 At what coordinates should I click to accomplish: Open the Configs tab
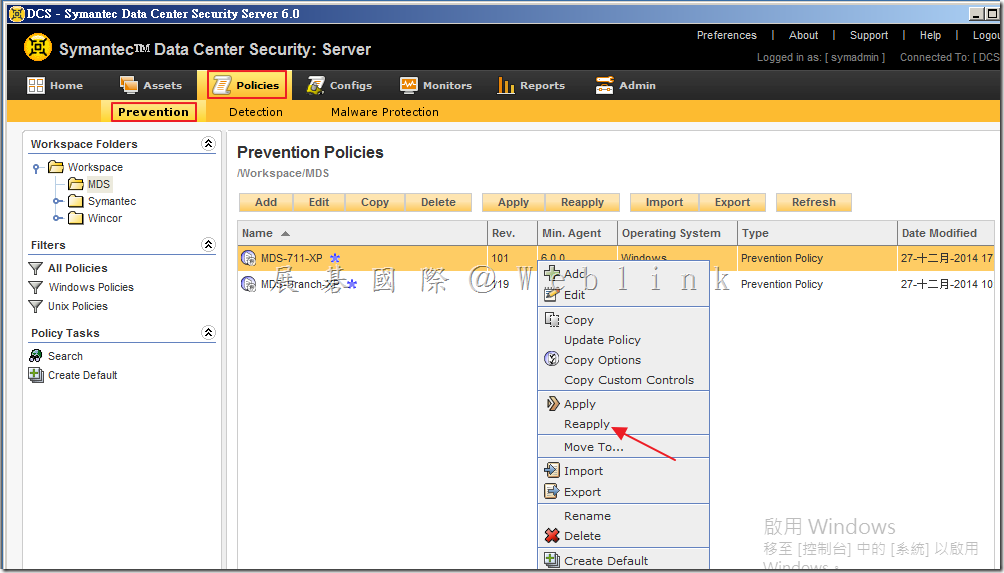339,85
